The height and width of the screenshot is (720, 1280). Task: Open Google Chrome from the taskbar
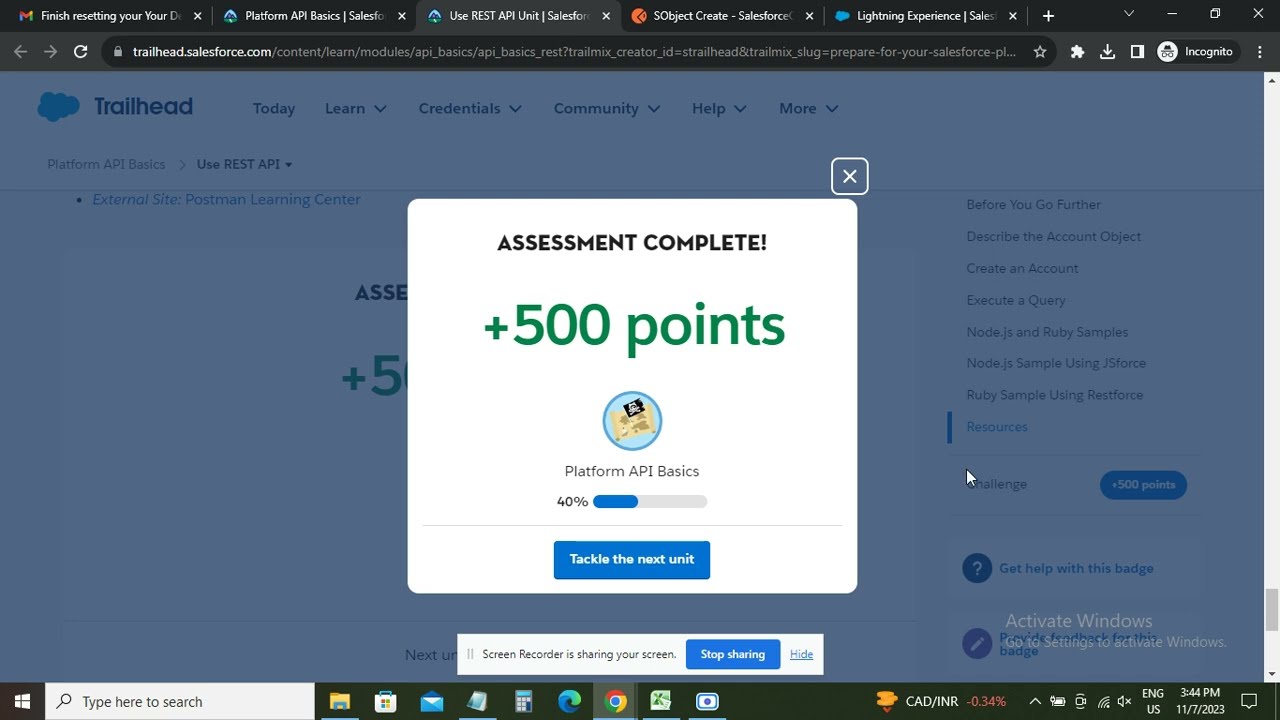pyautogui.click(x=615, y=701)
